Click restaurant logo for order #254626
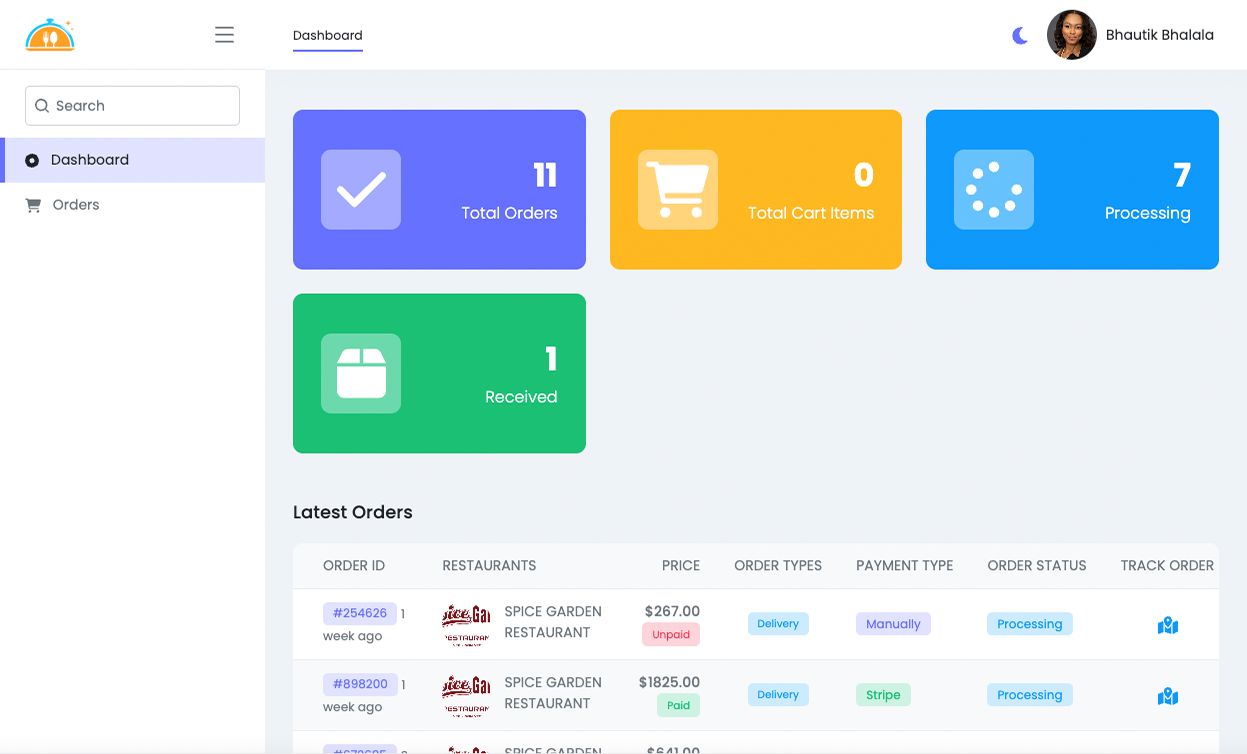This screenshot has height=754, width=1247. click(x=466, y=624)
